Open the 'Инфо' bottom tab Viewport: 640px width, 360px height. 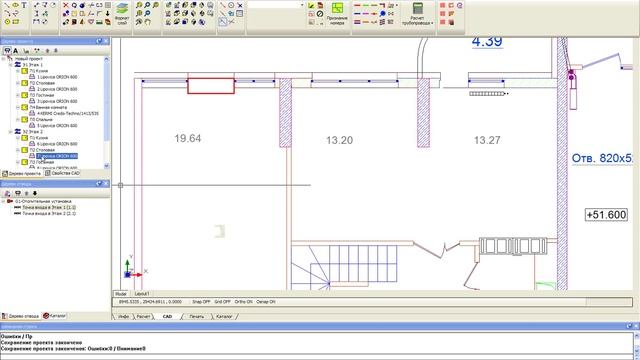(123, 316)
